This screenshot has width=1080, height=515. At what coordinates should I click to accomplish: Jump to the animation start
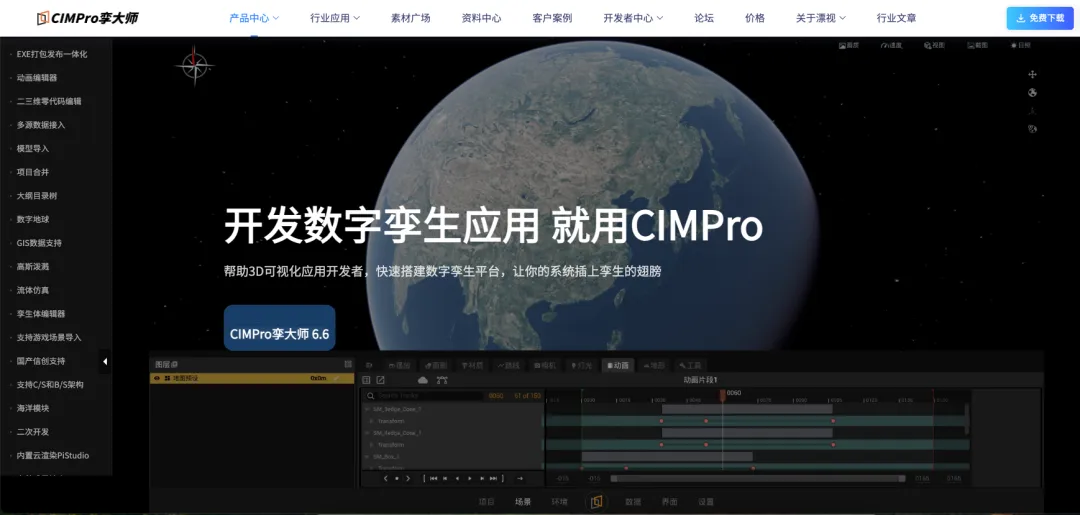433,479
